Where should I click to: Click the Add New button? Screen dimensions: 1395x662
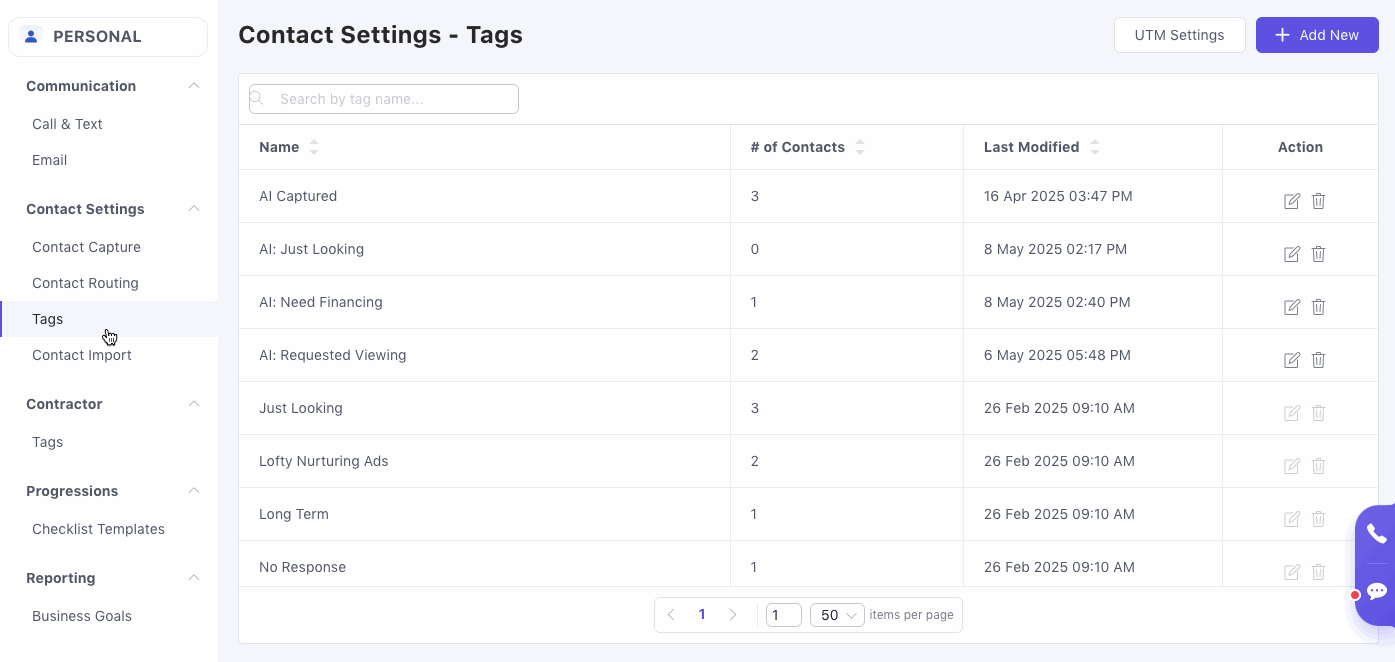tap(1316, 35)
